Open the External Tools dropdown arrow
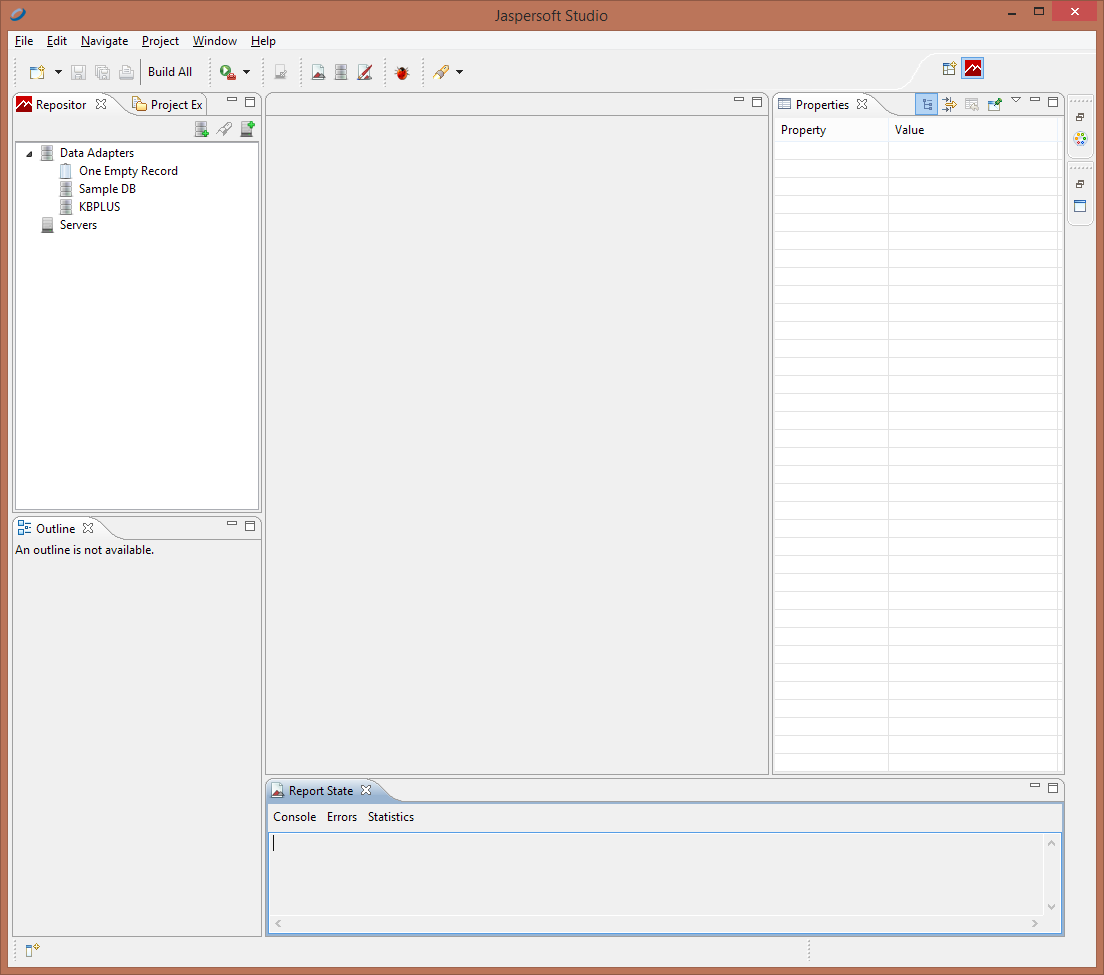Viewport: 1104px width, 975px height. tap(246, 72)
